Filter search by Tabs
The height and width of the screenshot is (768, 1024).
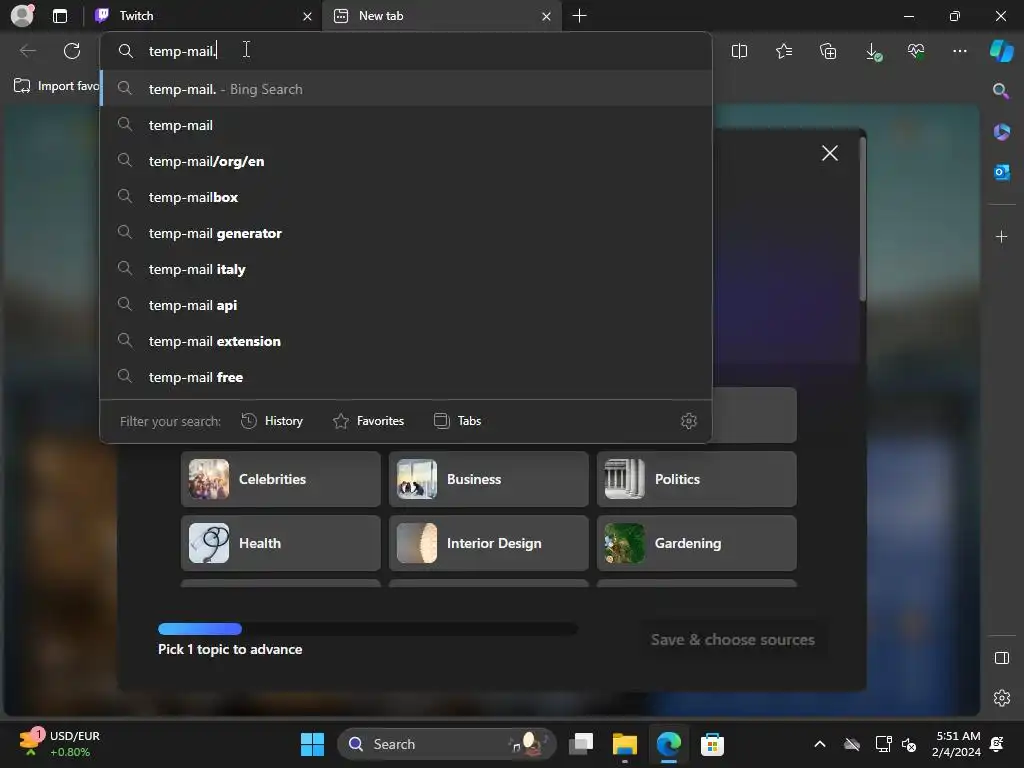(457, 421)
